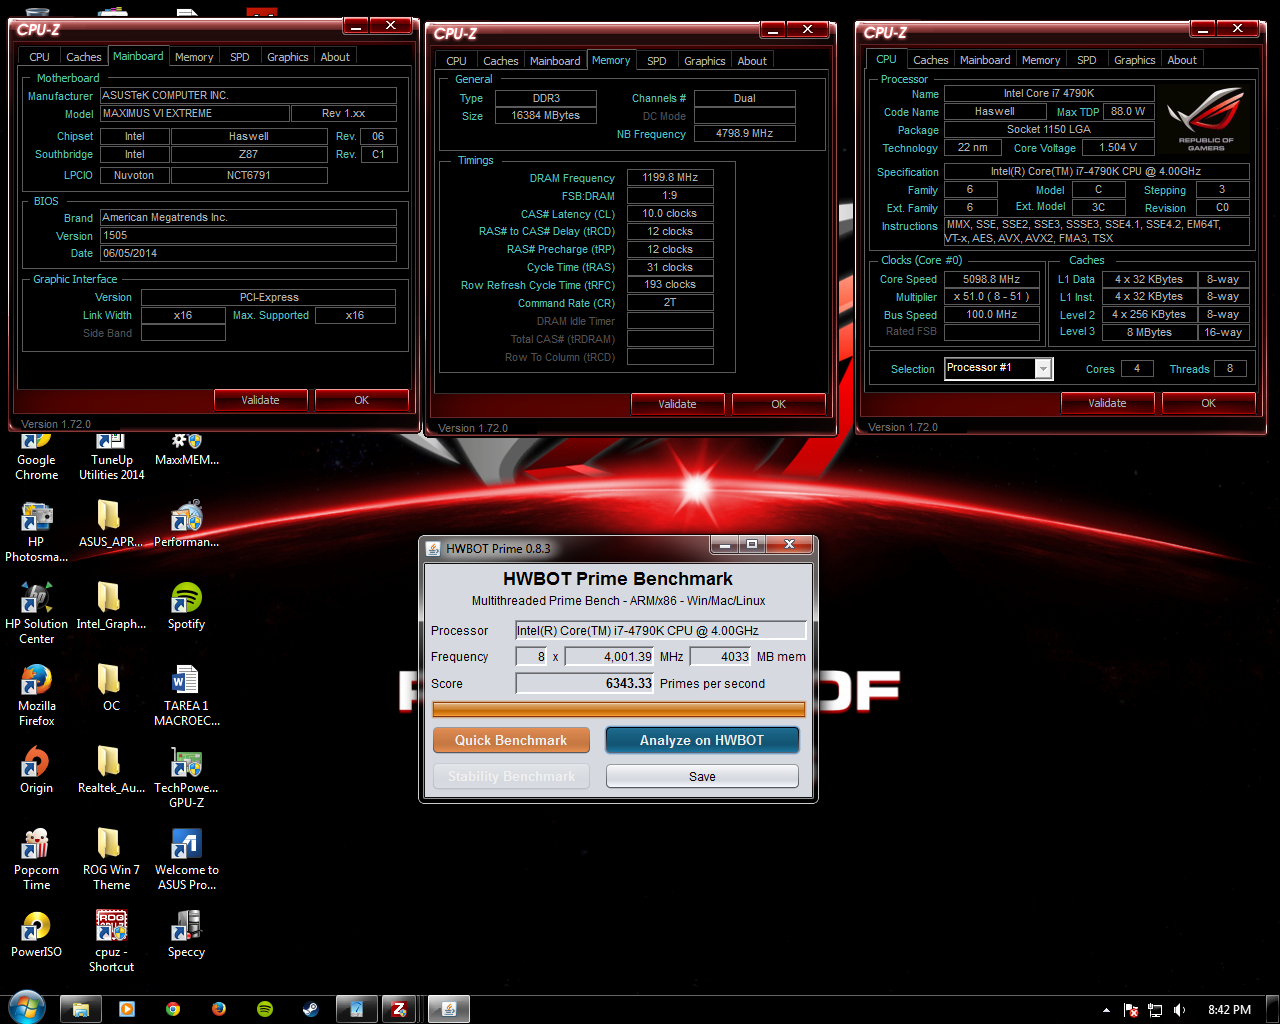Click BIOS version value 1505
The height and width of the screenshot is (1024, 1280).
pyautogui.click(x=248, y=235)
